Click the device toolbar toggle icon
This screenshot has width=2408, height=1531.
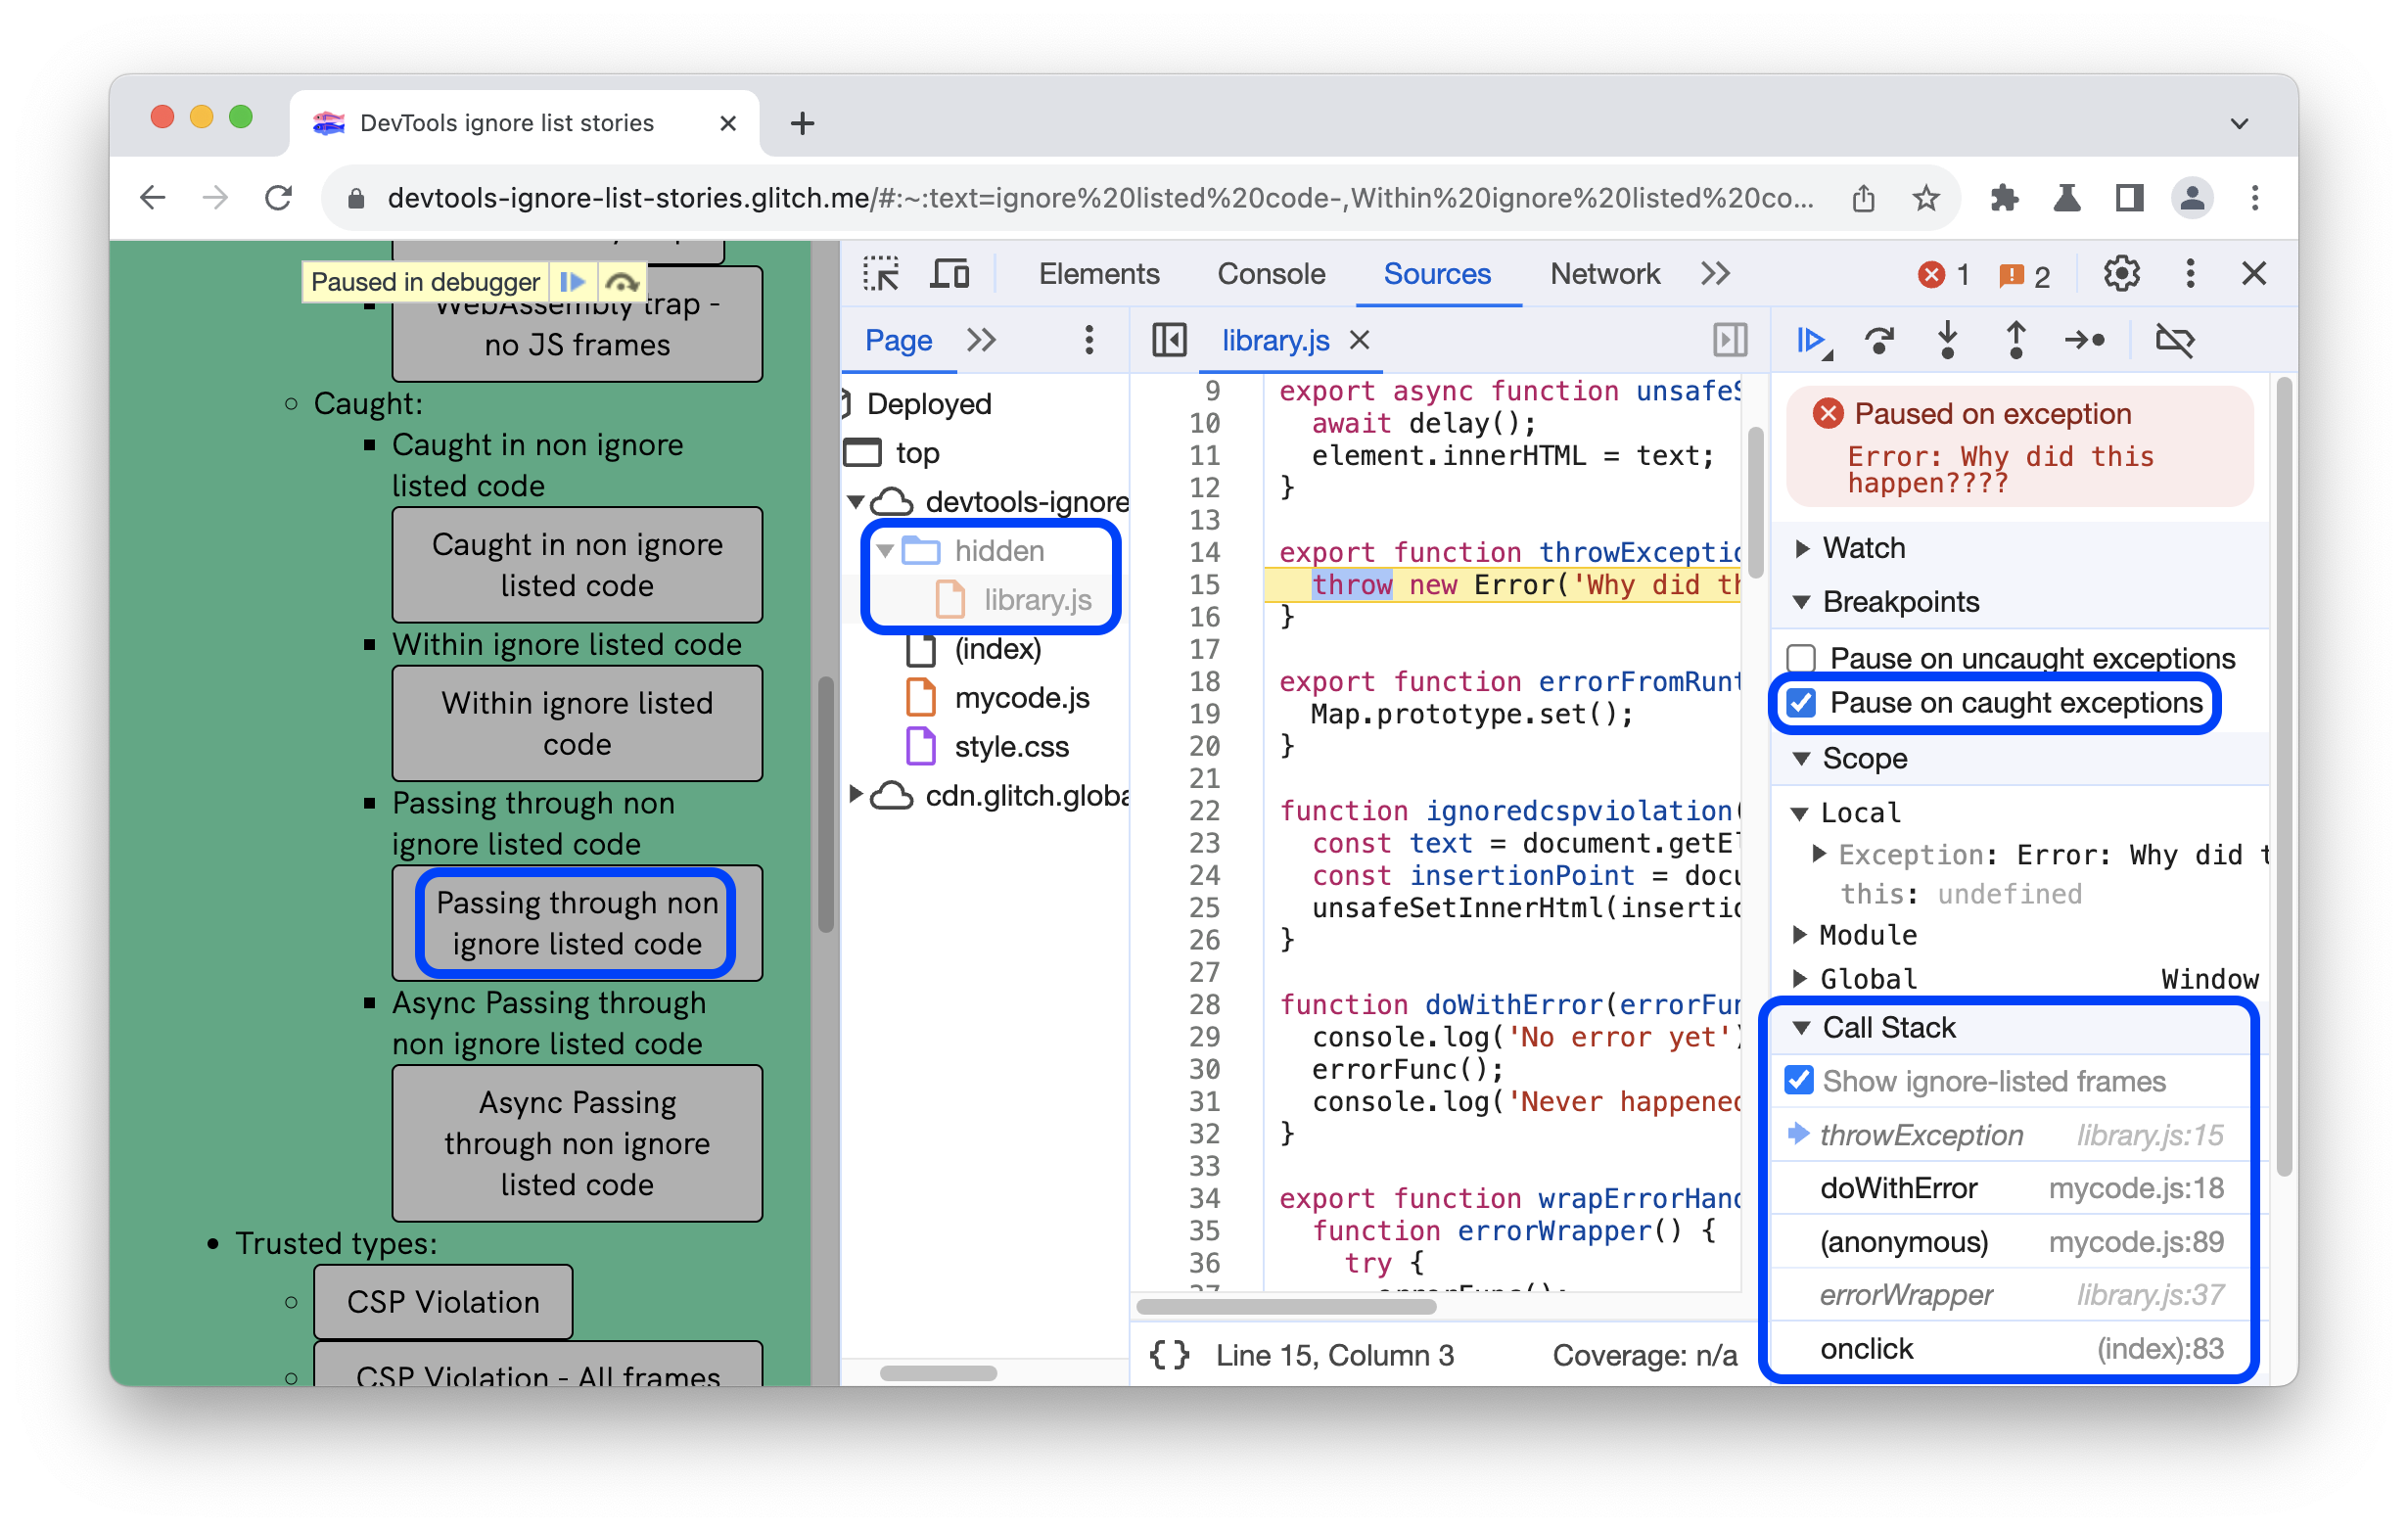[x=949, y=274]
